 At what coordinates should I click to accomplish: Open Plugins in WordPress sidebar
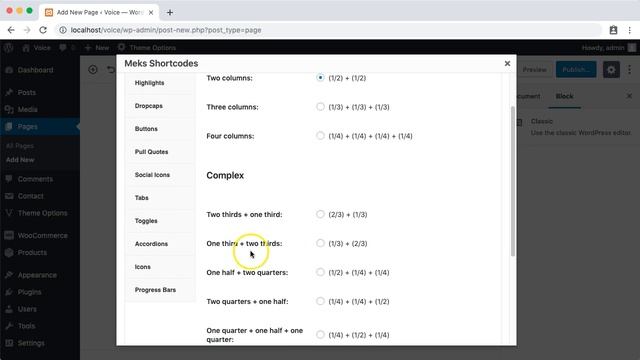pos(40,292)
